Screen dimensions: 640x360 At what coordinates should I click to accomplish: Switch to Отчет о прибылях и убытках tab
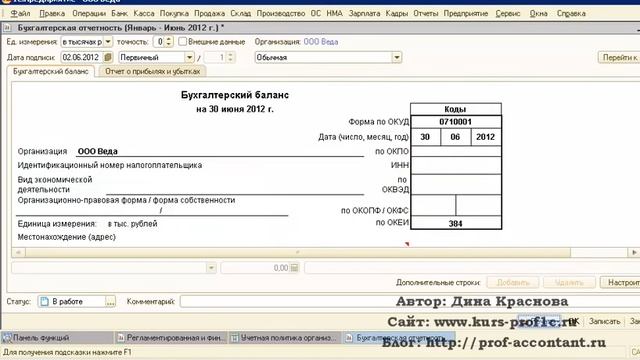click(153, 71)
